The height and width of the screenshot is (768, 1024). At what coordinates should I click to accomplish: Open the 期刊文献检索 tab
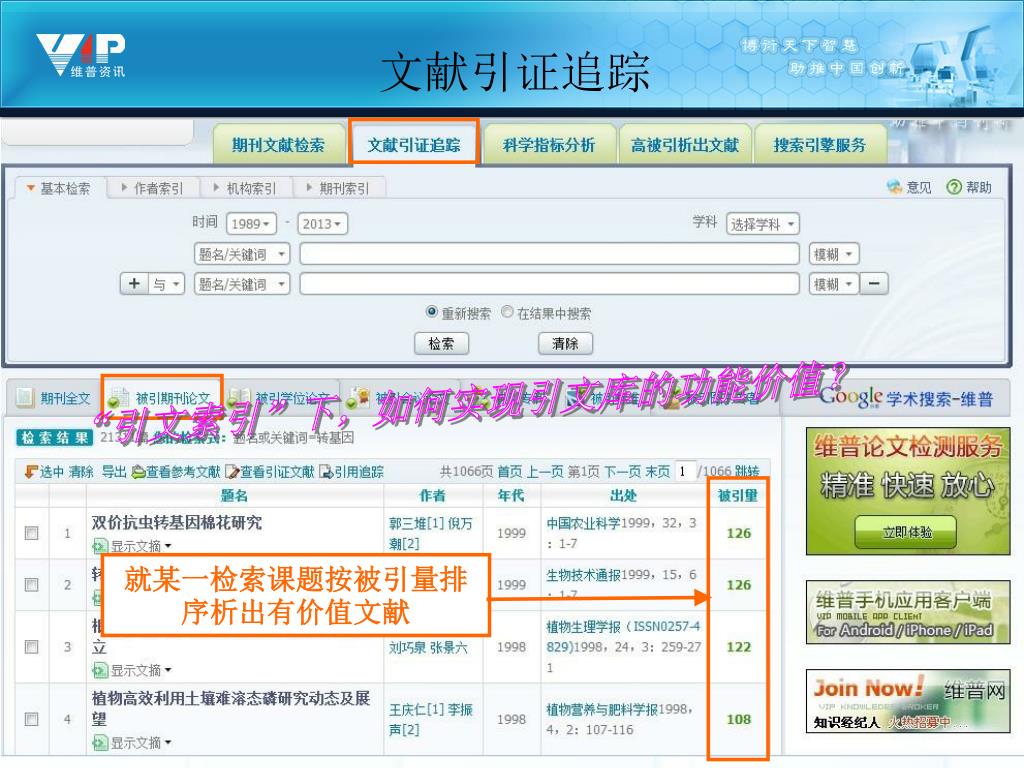click(279, 144)
